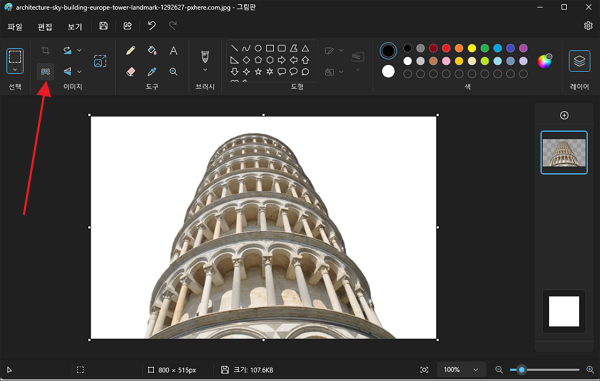Screen dimensions: 600x381
Task: Click the zoom slider handle
Action: (521, 370)
